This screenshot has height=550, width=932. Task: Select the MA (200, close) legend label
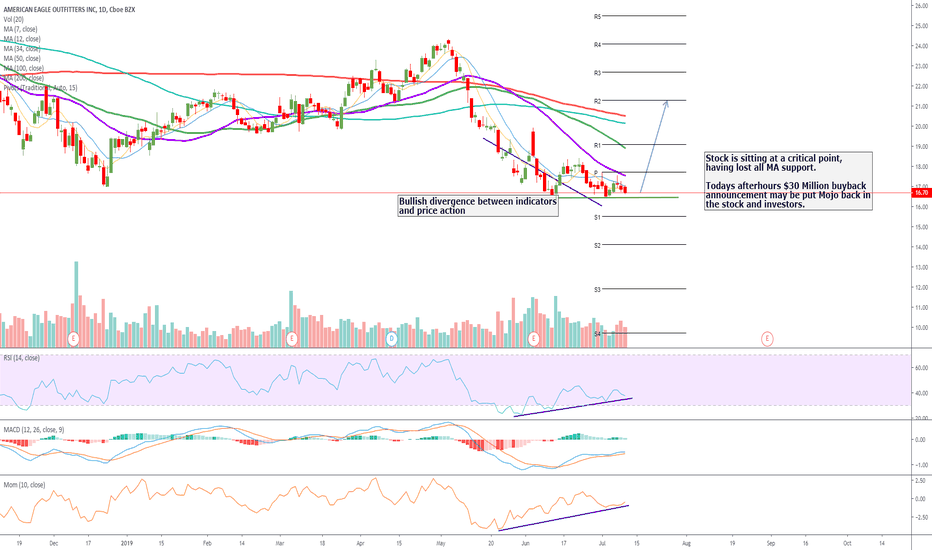(x=23, y=78)
